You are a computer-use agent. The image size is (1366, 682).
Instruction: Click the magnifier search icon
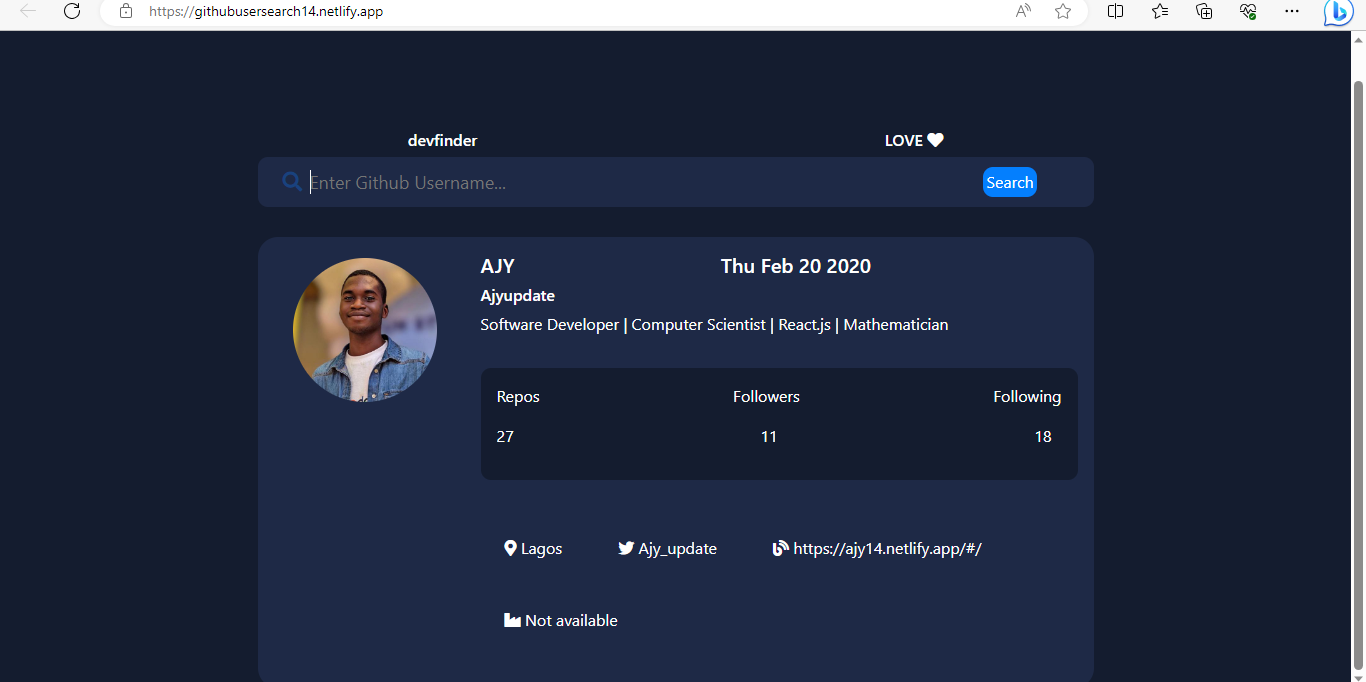point(292,181)
